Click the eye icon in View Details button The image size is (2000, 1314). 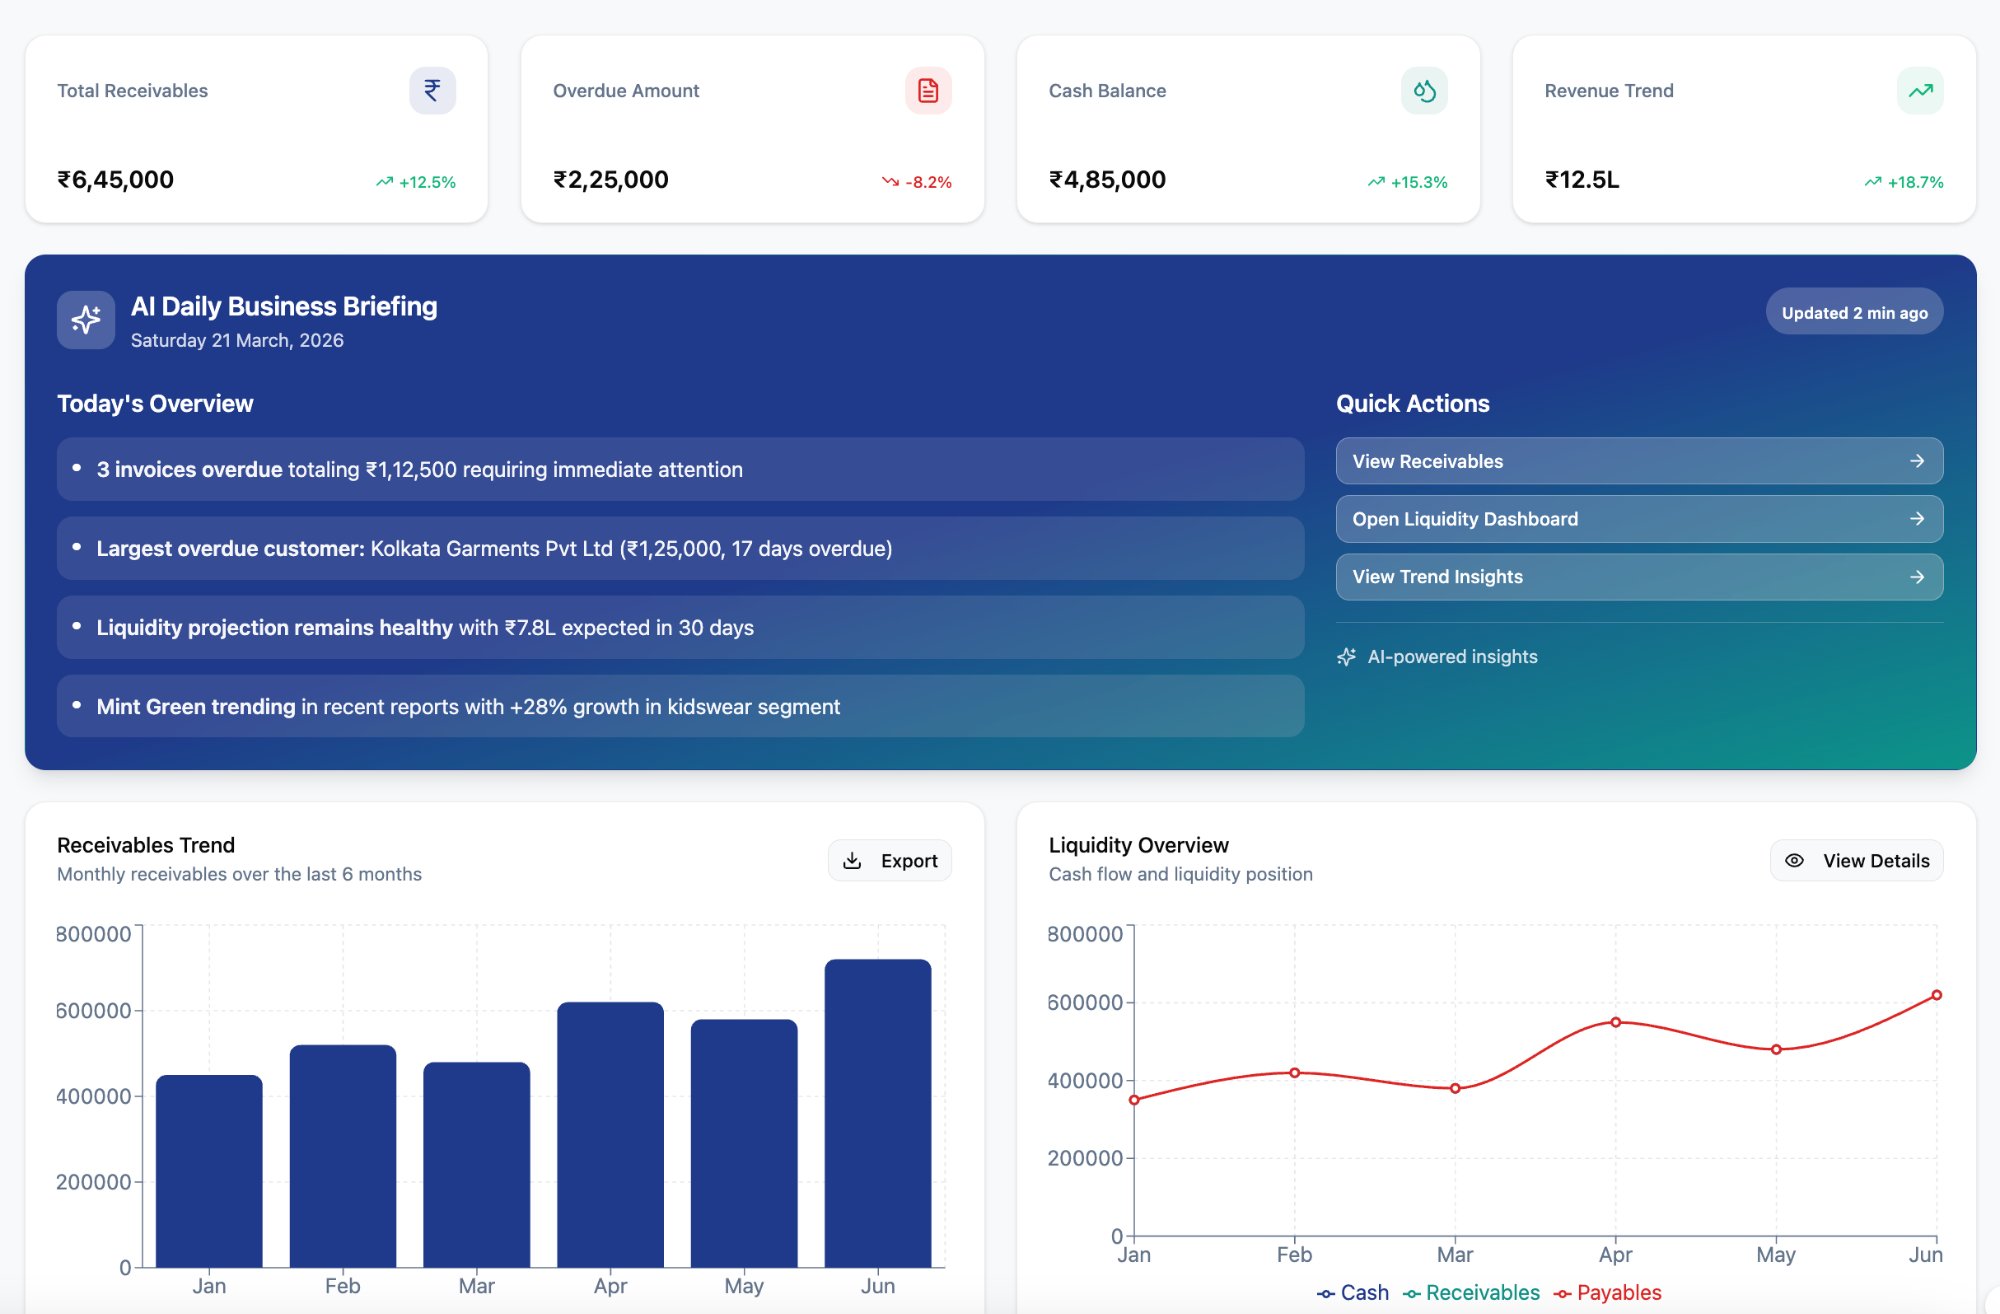(1793, 860)
